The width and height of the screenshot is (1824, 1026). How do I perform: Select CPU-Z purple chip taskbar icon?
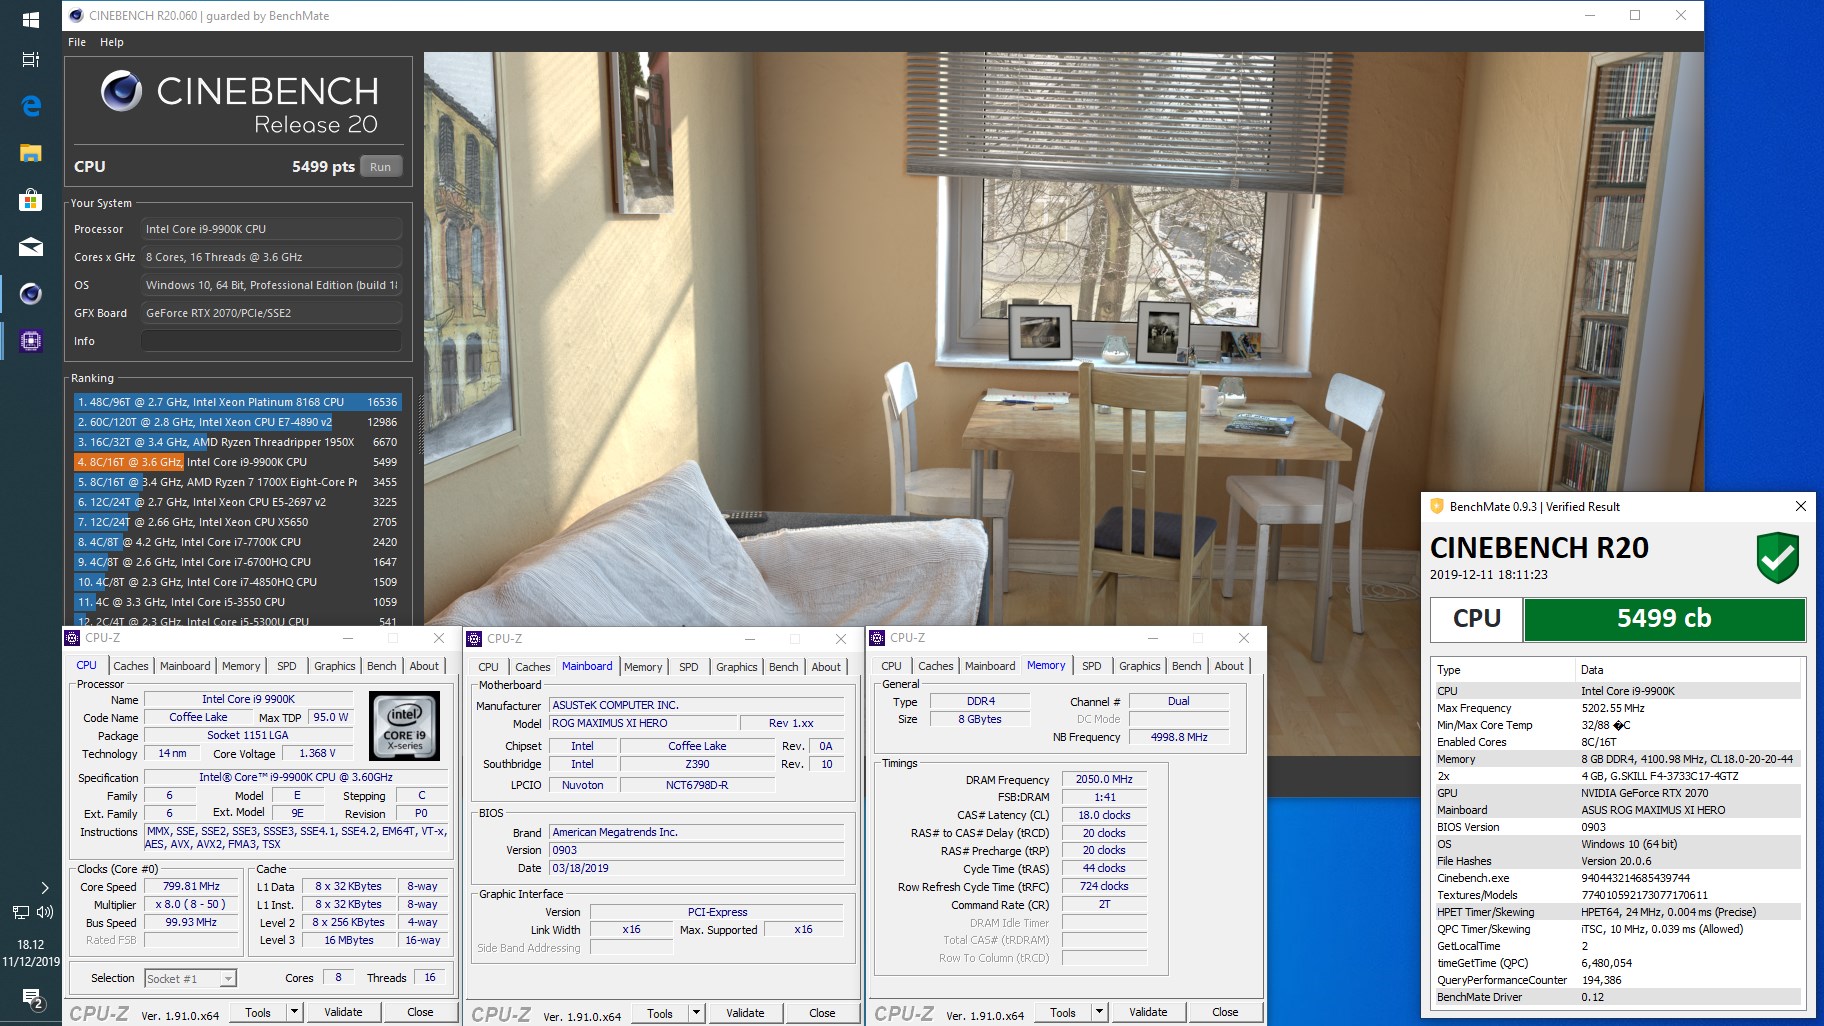[x=30, y=341]
